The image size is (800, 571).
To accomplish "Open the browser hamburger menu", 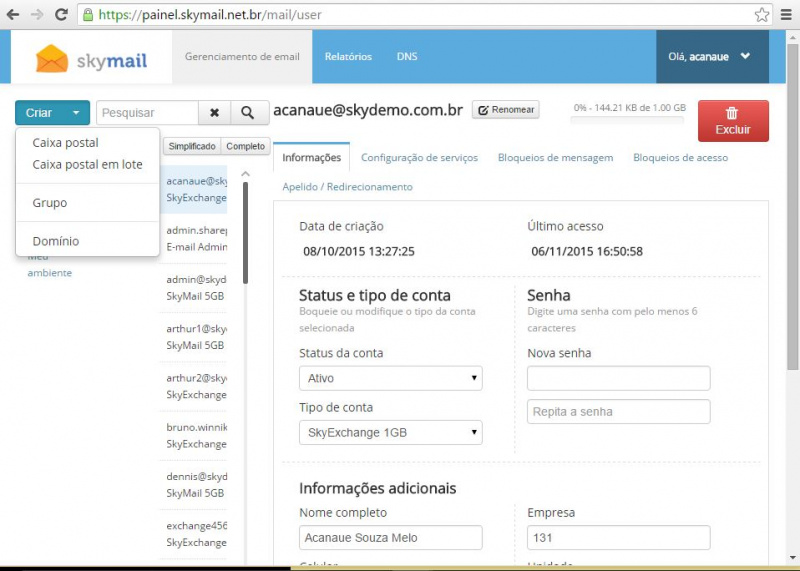I will click(x=786, y=15).
